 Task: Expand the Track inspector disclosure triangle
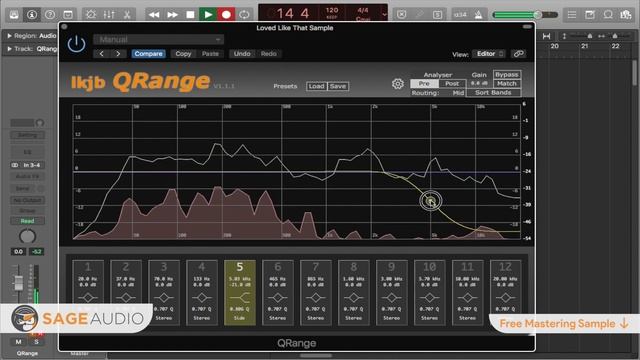point(9,49)
